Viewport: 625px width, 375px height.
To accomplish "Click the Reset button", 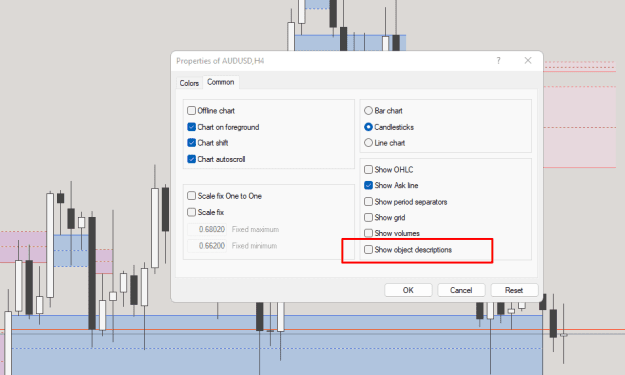I will [514, 290].
